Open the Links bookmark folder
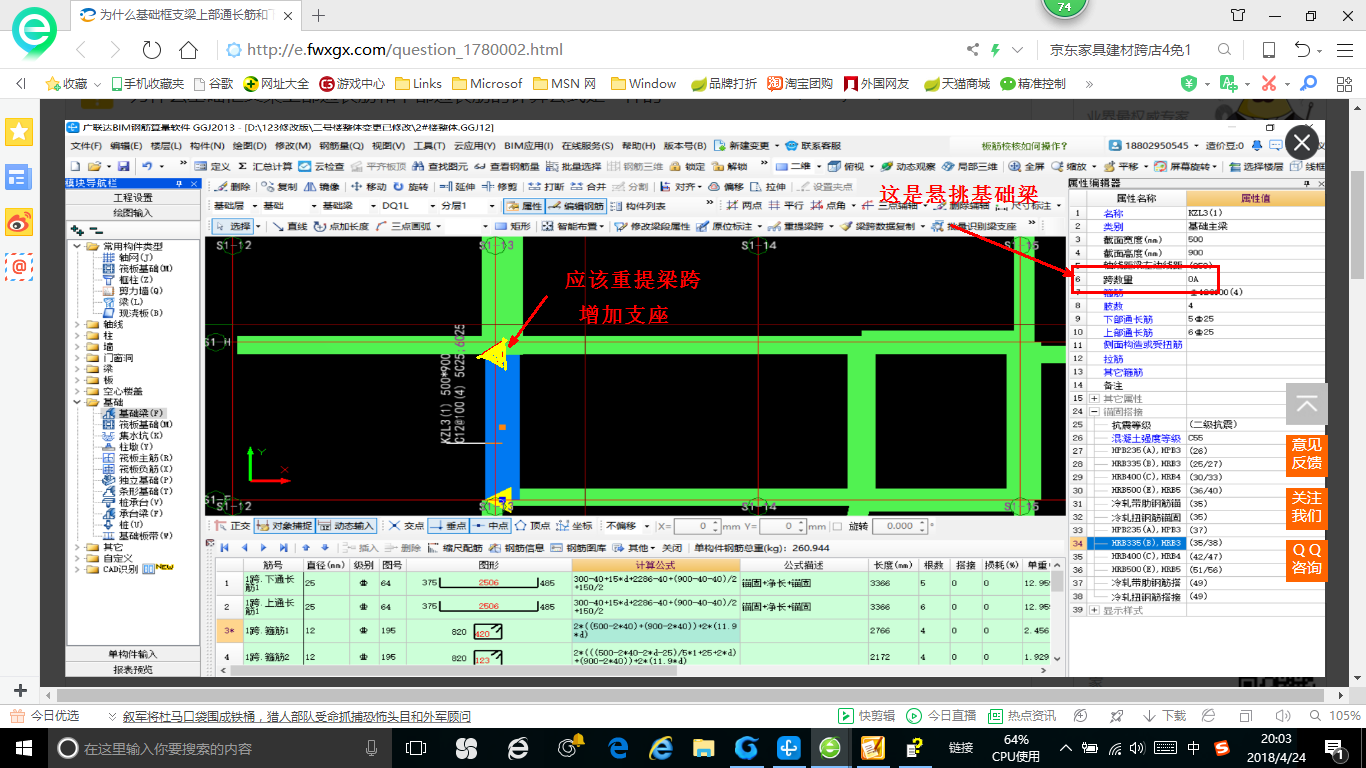 tap(418, 84)
